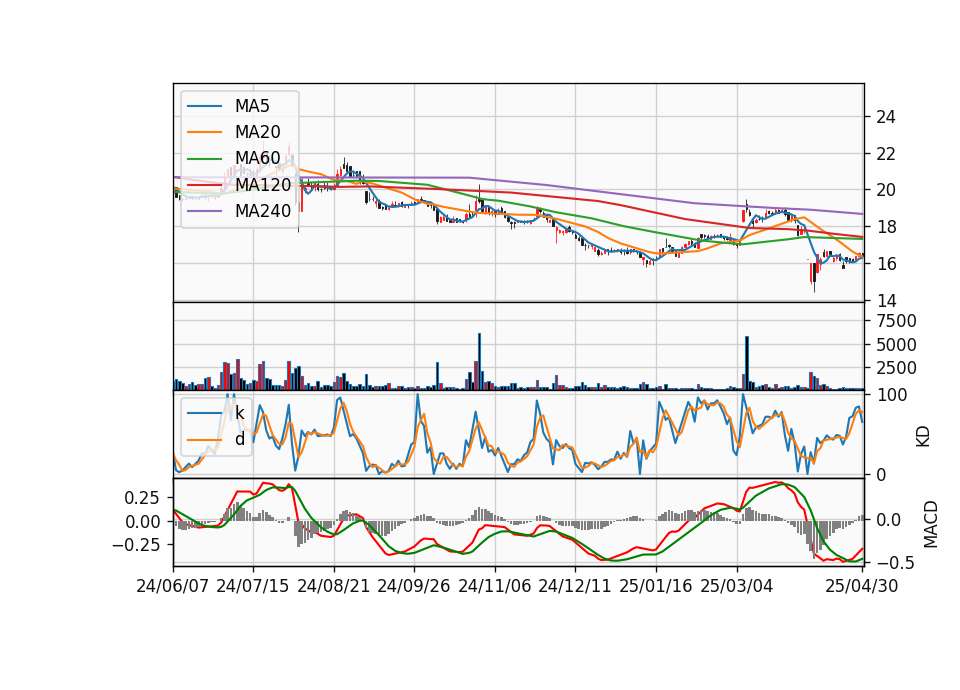Screen dimensions: 960x690
Task: Click the 'k' label in KD legend
Action: [239, 413]
